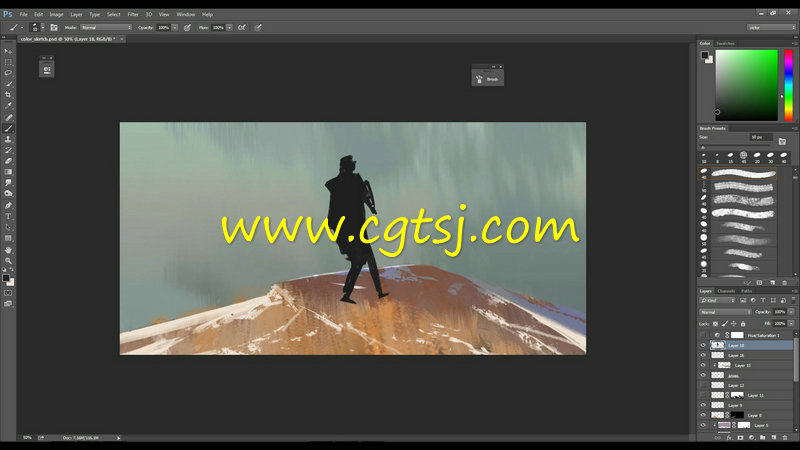Switch to the Swatches tab
Screen dimensions: 800x450
(x=725, y=43)
